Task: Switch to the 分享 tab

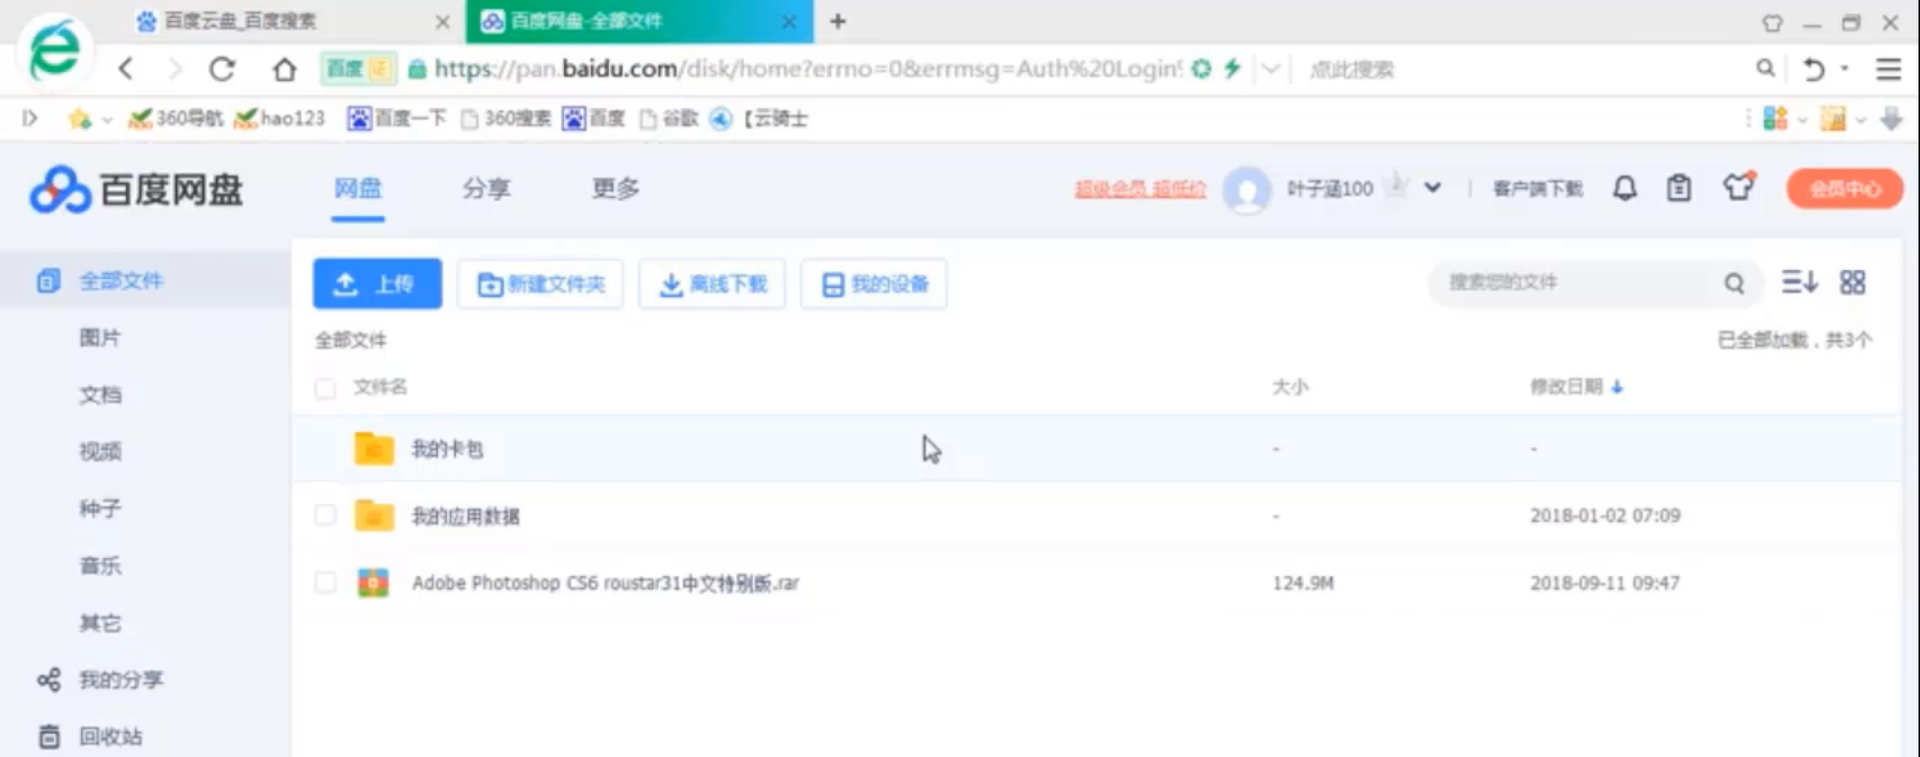Action: pyautogui.click(x=486, y=188)
